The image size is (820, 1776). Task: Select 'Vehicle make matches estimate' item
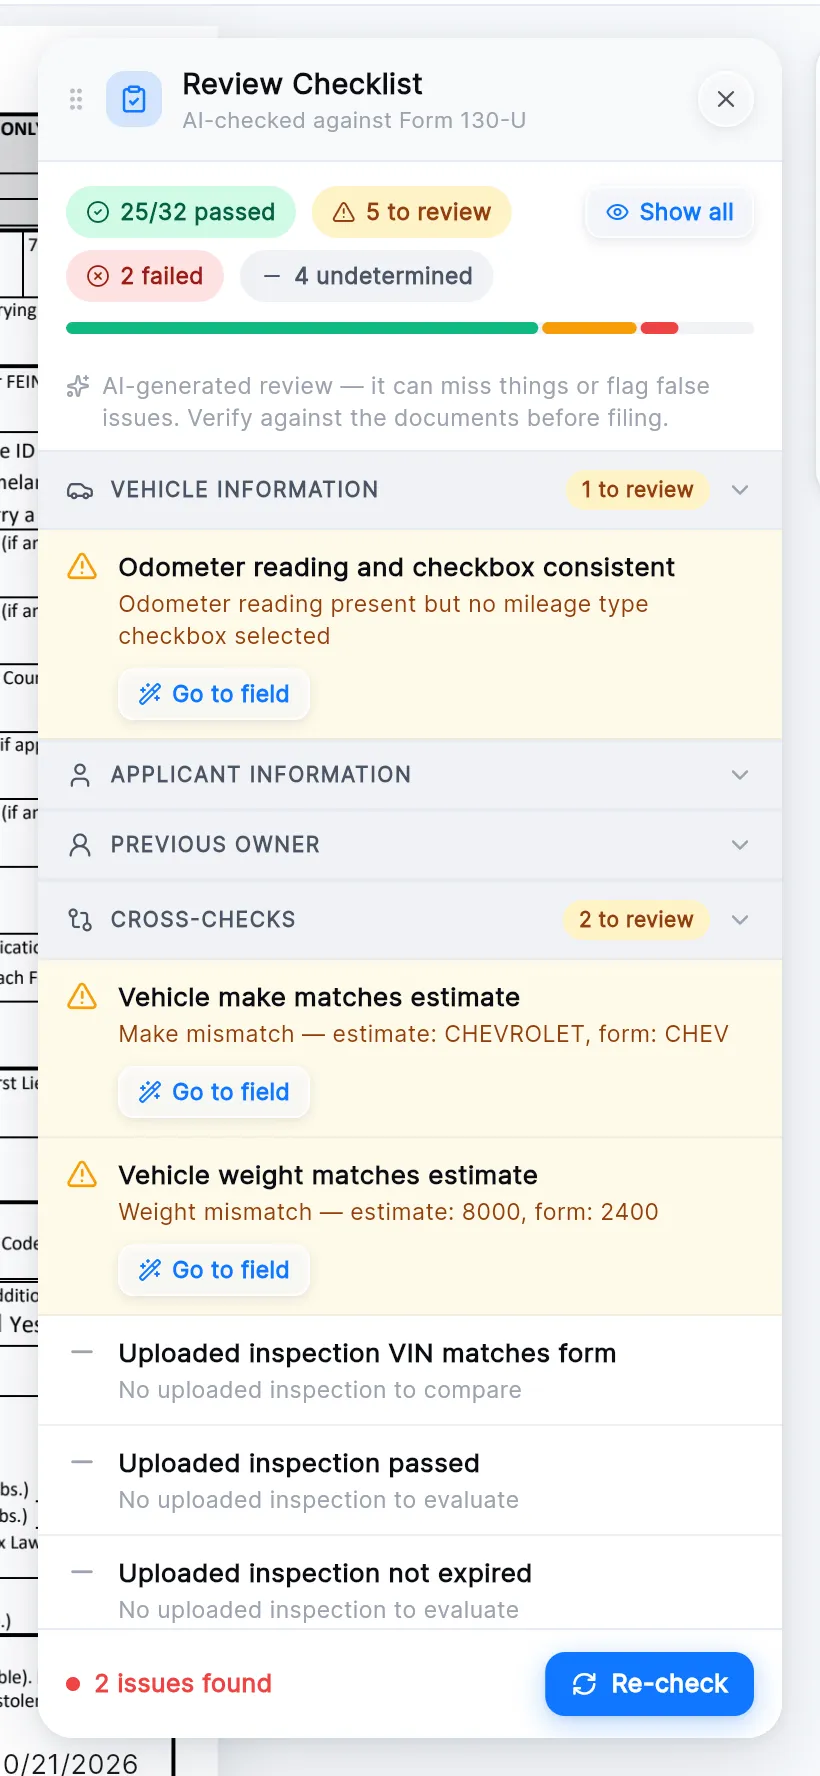[x=410, y=1049]
